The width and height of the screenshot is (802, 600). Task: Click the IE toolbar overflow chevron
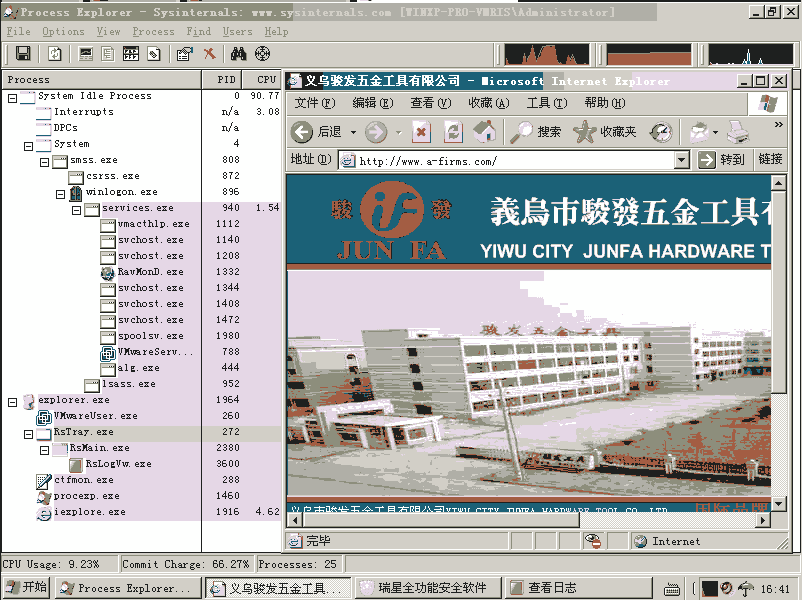click(x=778, y=124)
